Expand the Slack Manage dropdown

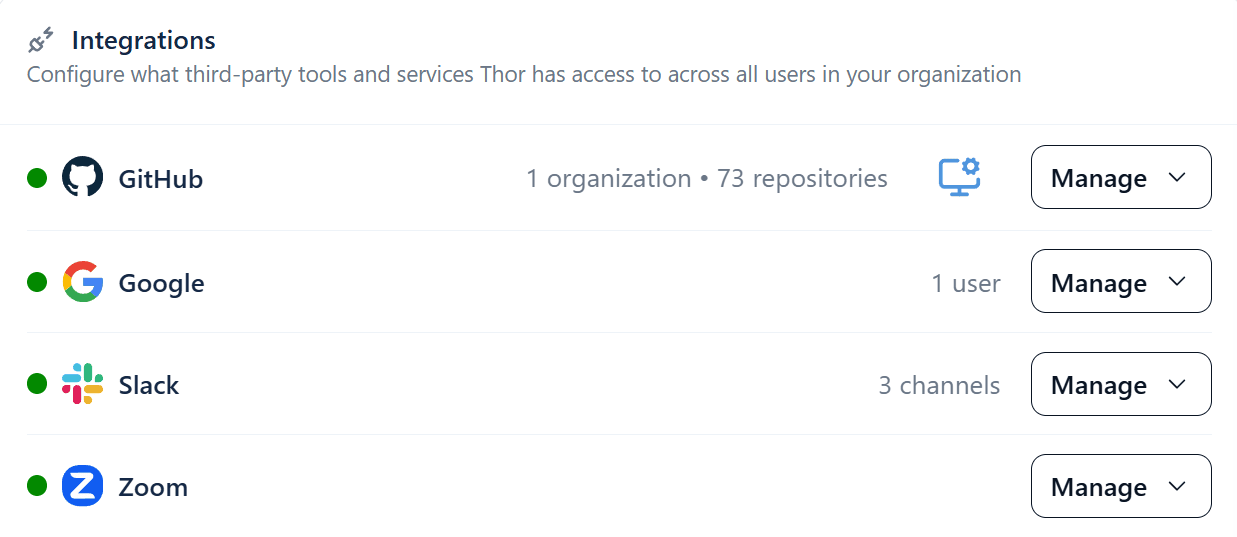click(1121, 384)
